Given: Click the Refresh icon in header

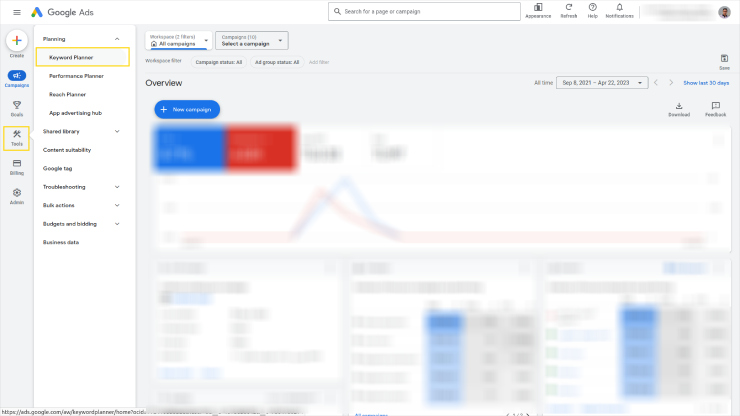Looking at the screenshot, I should [569, 8].
